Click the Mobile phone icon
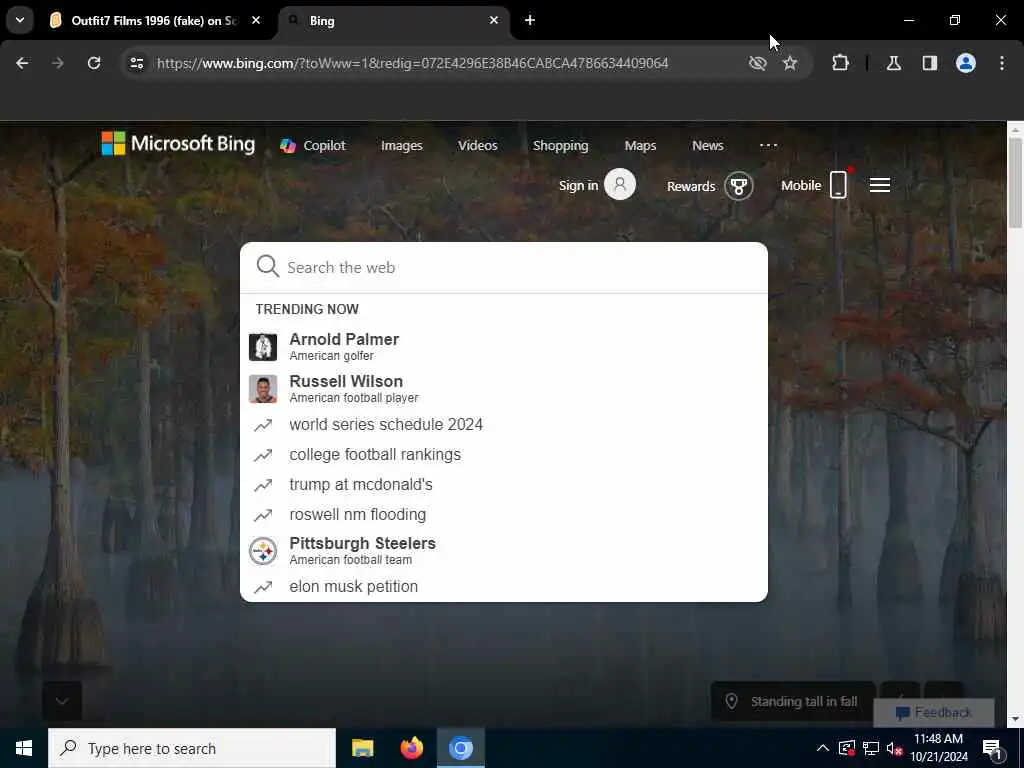The image size is (1024, 768). 839,184
